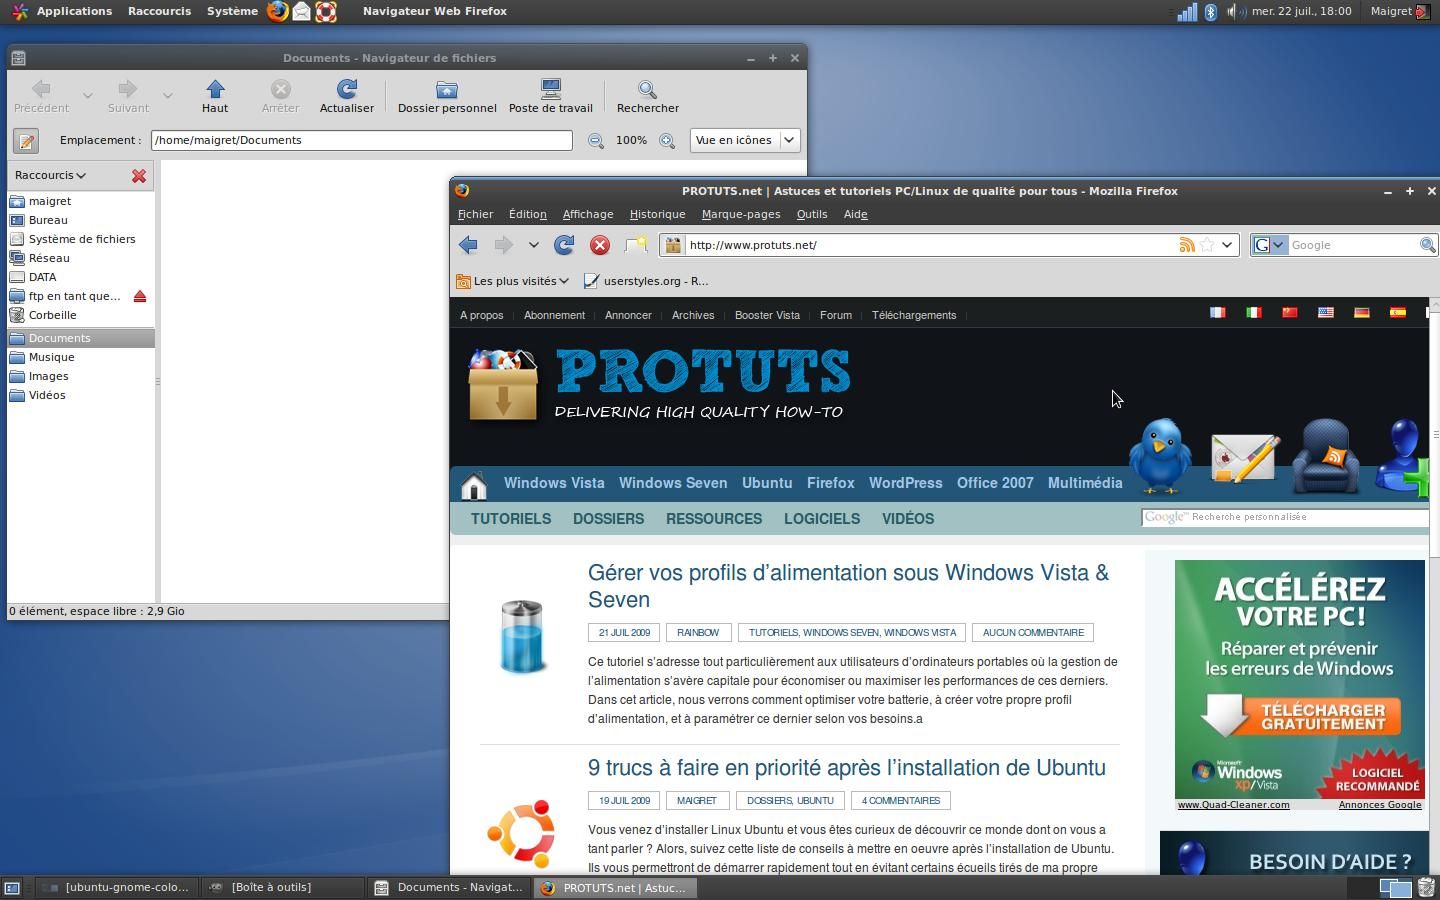
Task: Open Les plus visités bookmarks dropdown
Action: [x=512, y=281]
